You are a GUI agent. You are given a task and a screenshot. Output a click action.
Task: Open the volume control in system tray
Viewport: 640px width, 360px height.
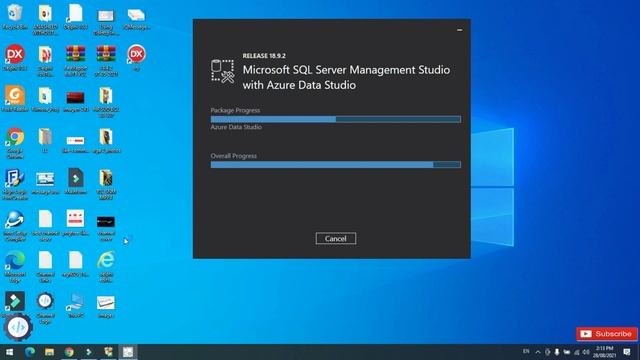point(586,352)
